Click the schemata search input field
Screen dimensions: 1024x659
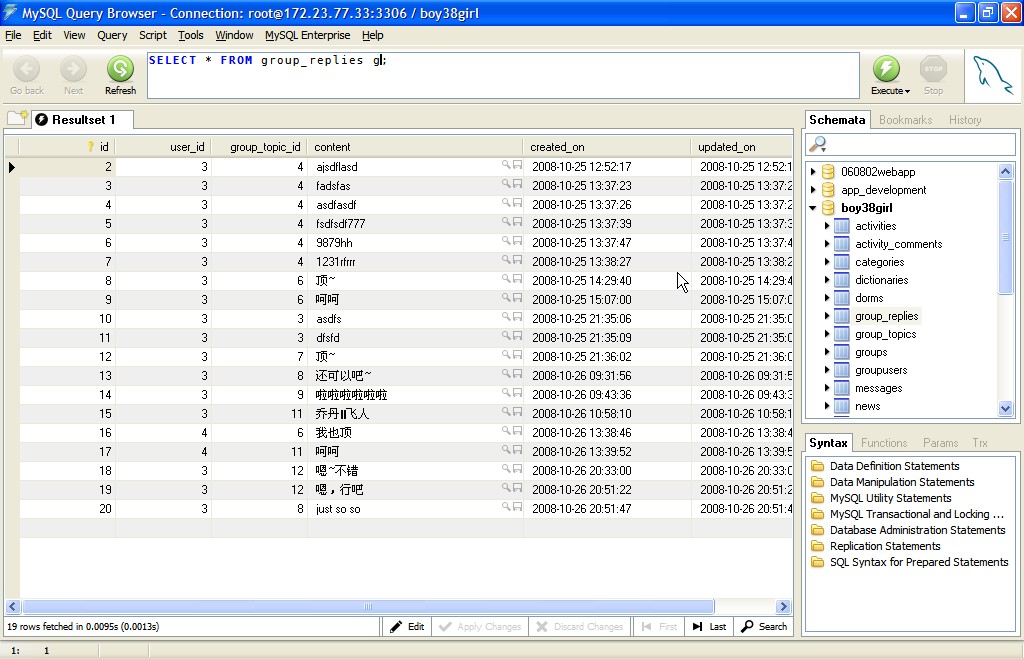pyautogui.click(x=911, y=144)
